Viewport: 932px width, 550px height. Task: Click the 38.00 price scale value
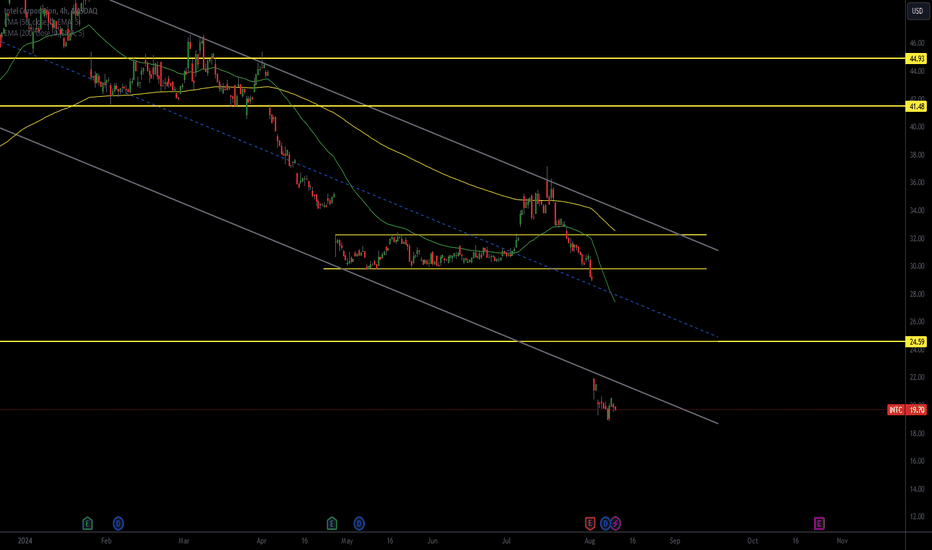coord(917,155)
